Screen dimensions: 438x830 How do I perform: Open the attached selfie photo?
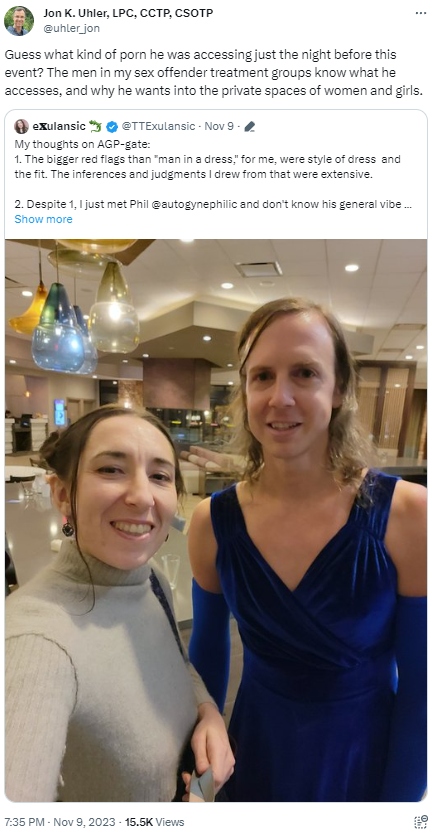tap(216, 520)
